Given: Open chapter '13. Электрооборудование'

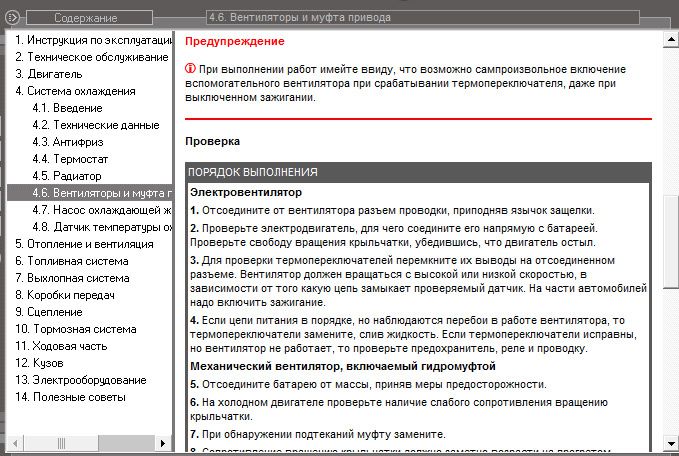Looking at the screenshot, I should [x=81, y=380].
